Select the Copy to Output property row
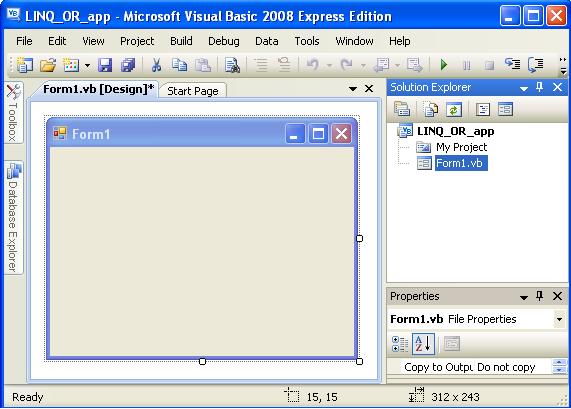The width and height of the screenshot is (571, 409). pos(470,367)
